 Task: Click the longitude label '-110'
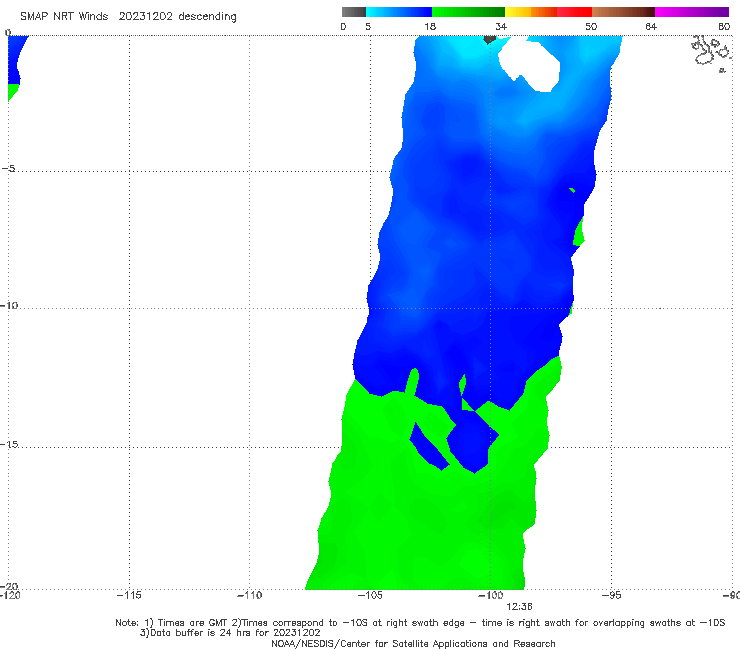click(x=249, y=595)
